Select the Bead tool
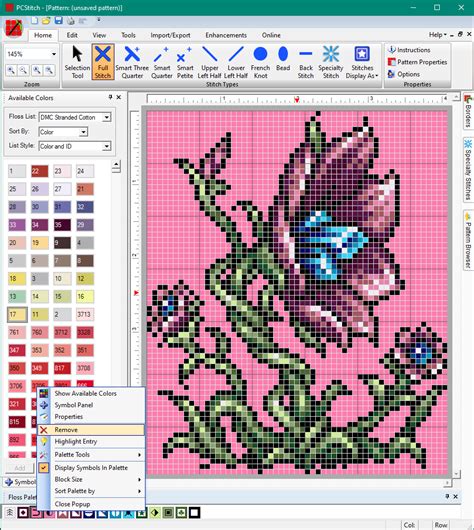 coord(283,59)
